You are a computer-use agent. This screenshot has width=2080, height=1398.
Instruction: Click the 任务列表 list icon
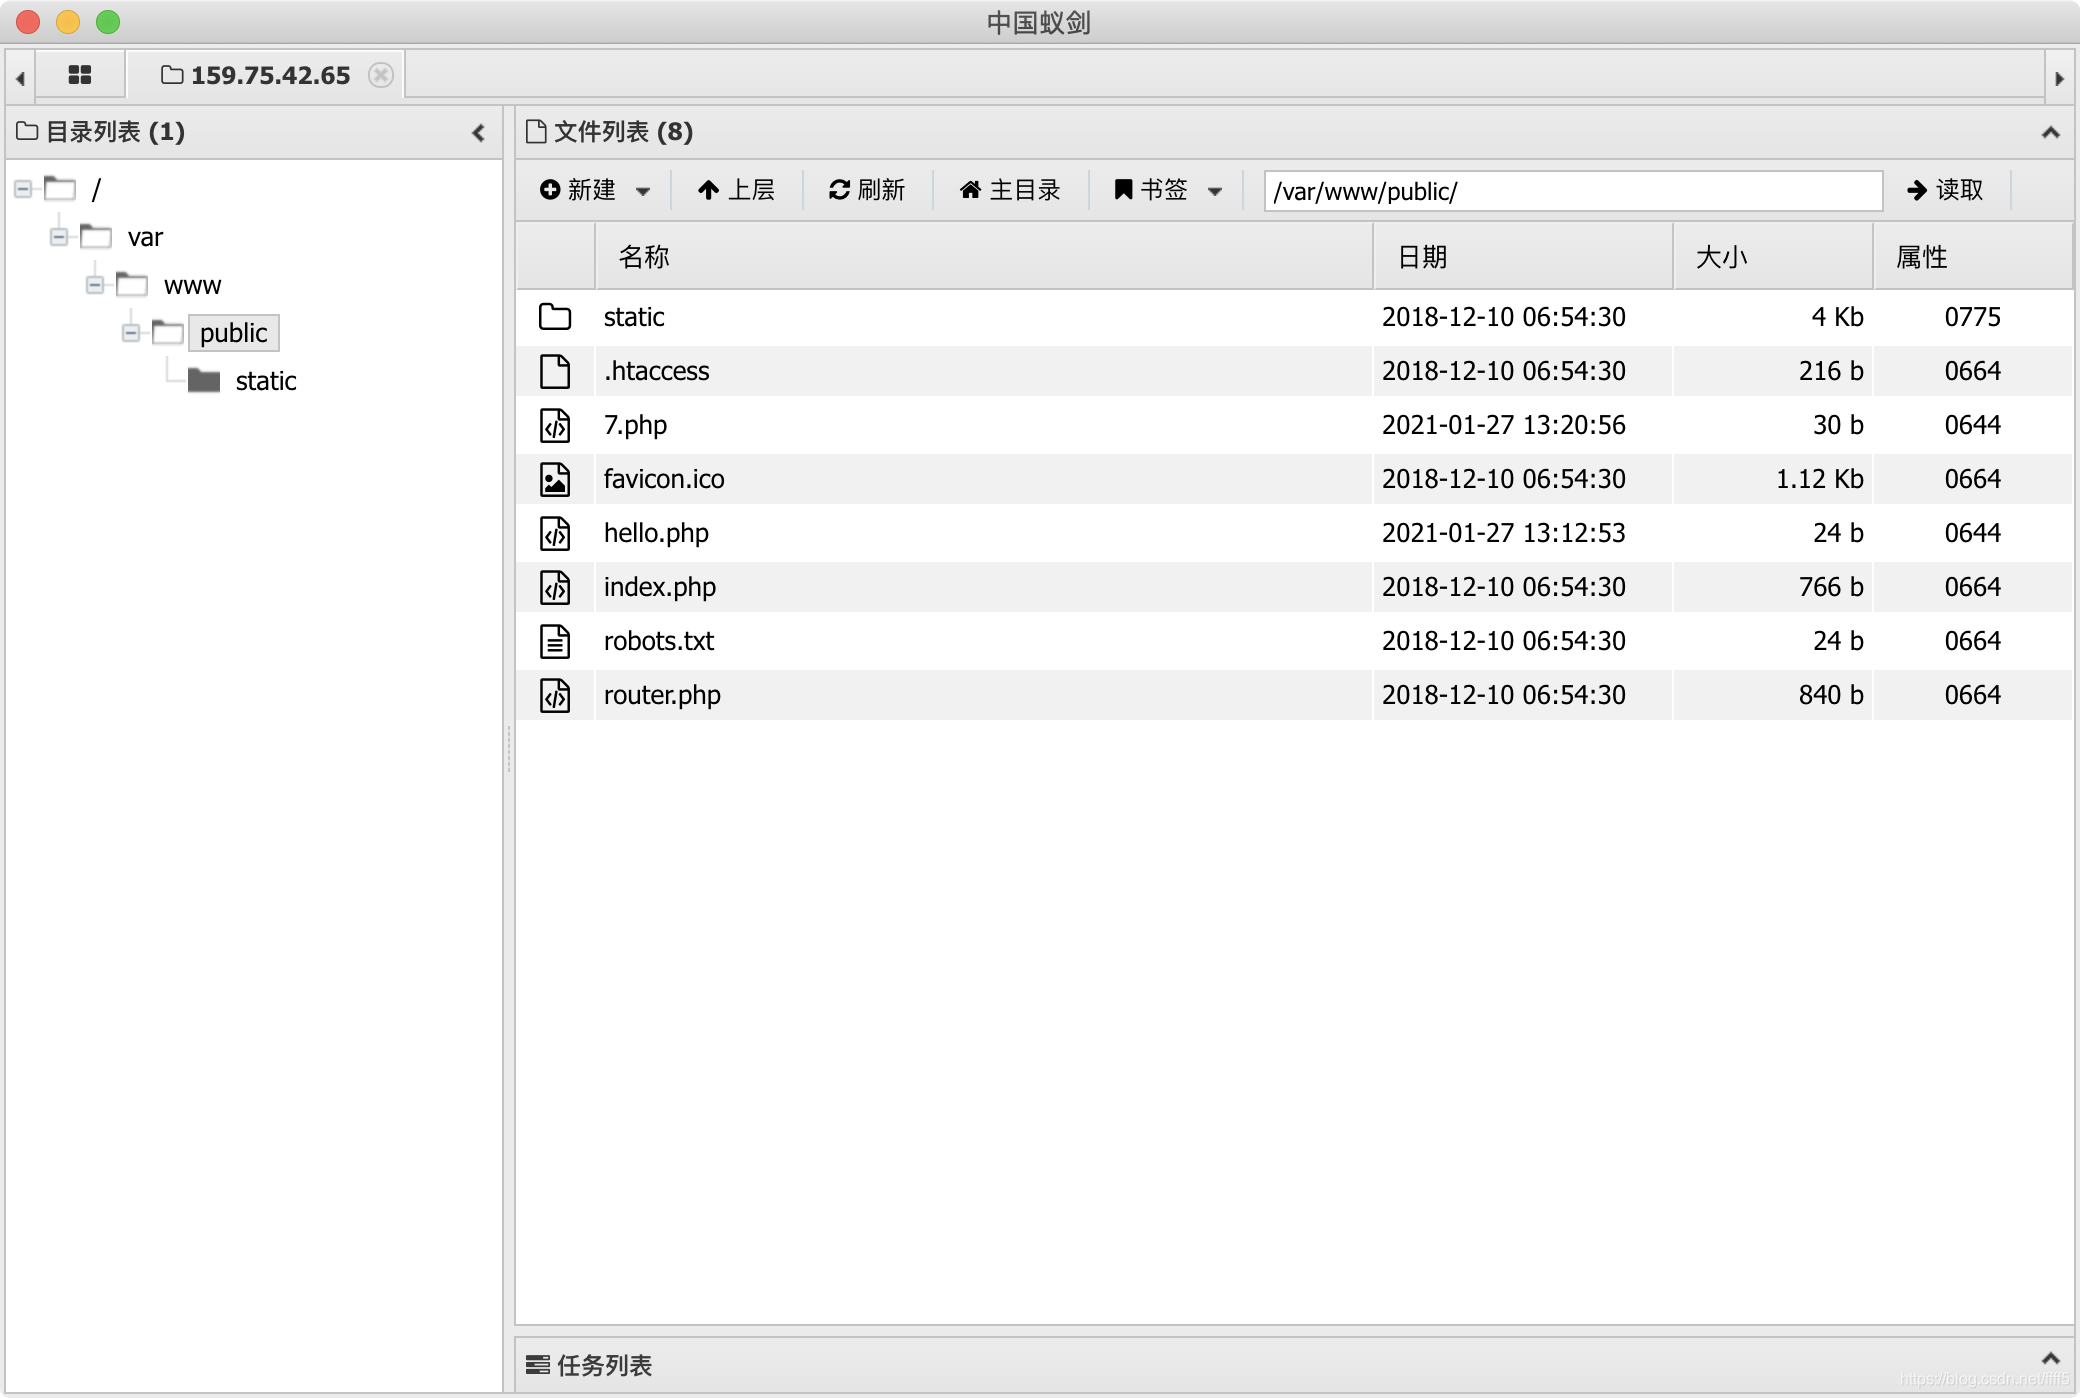[538, 1364]
